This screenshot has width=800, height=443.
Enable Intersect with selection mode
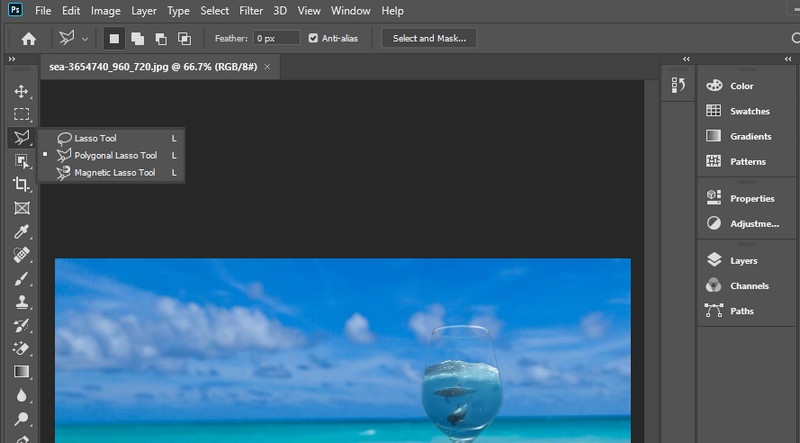[x=184, y=39]
